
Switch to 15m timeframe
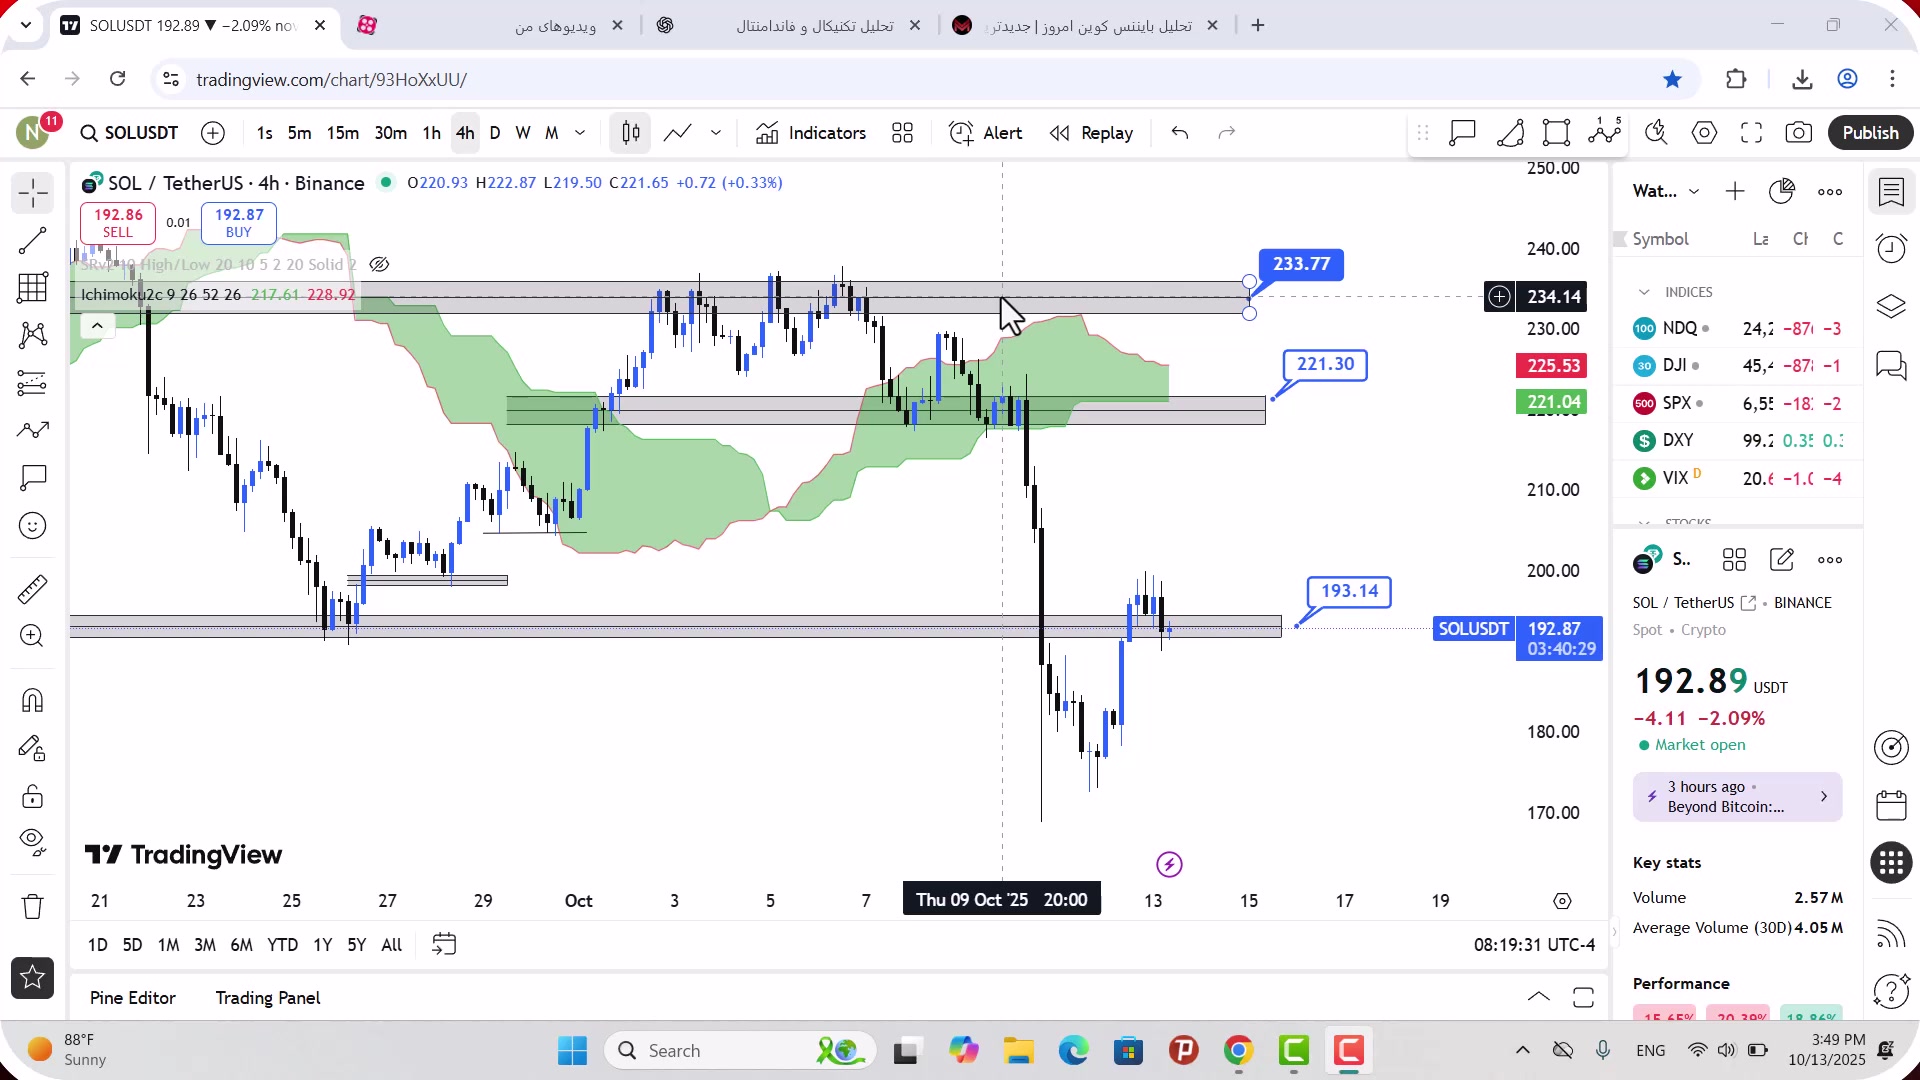tap(342, 133)
